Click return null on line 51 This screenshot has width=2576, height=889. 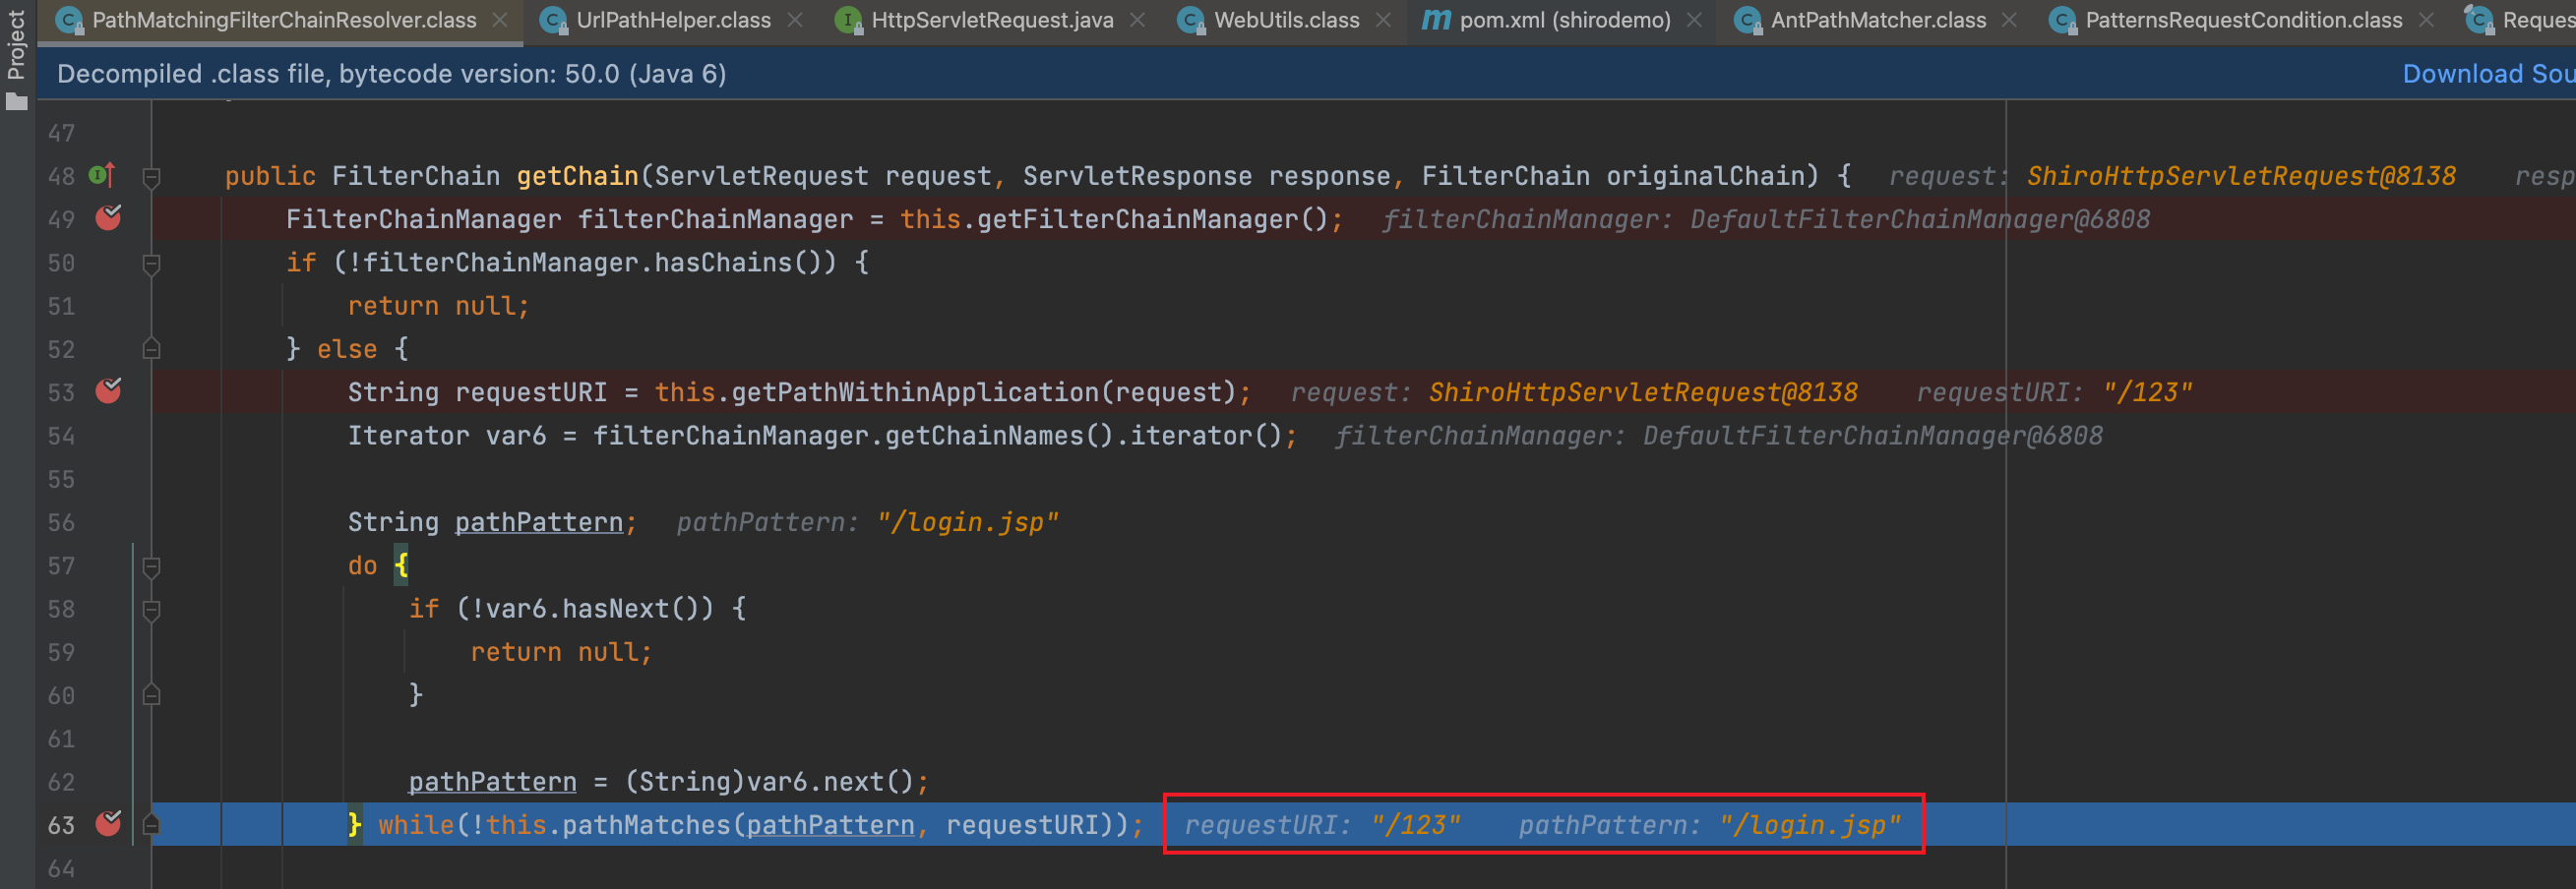tap(438, 305)
